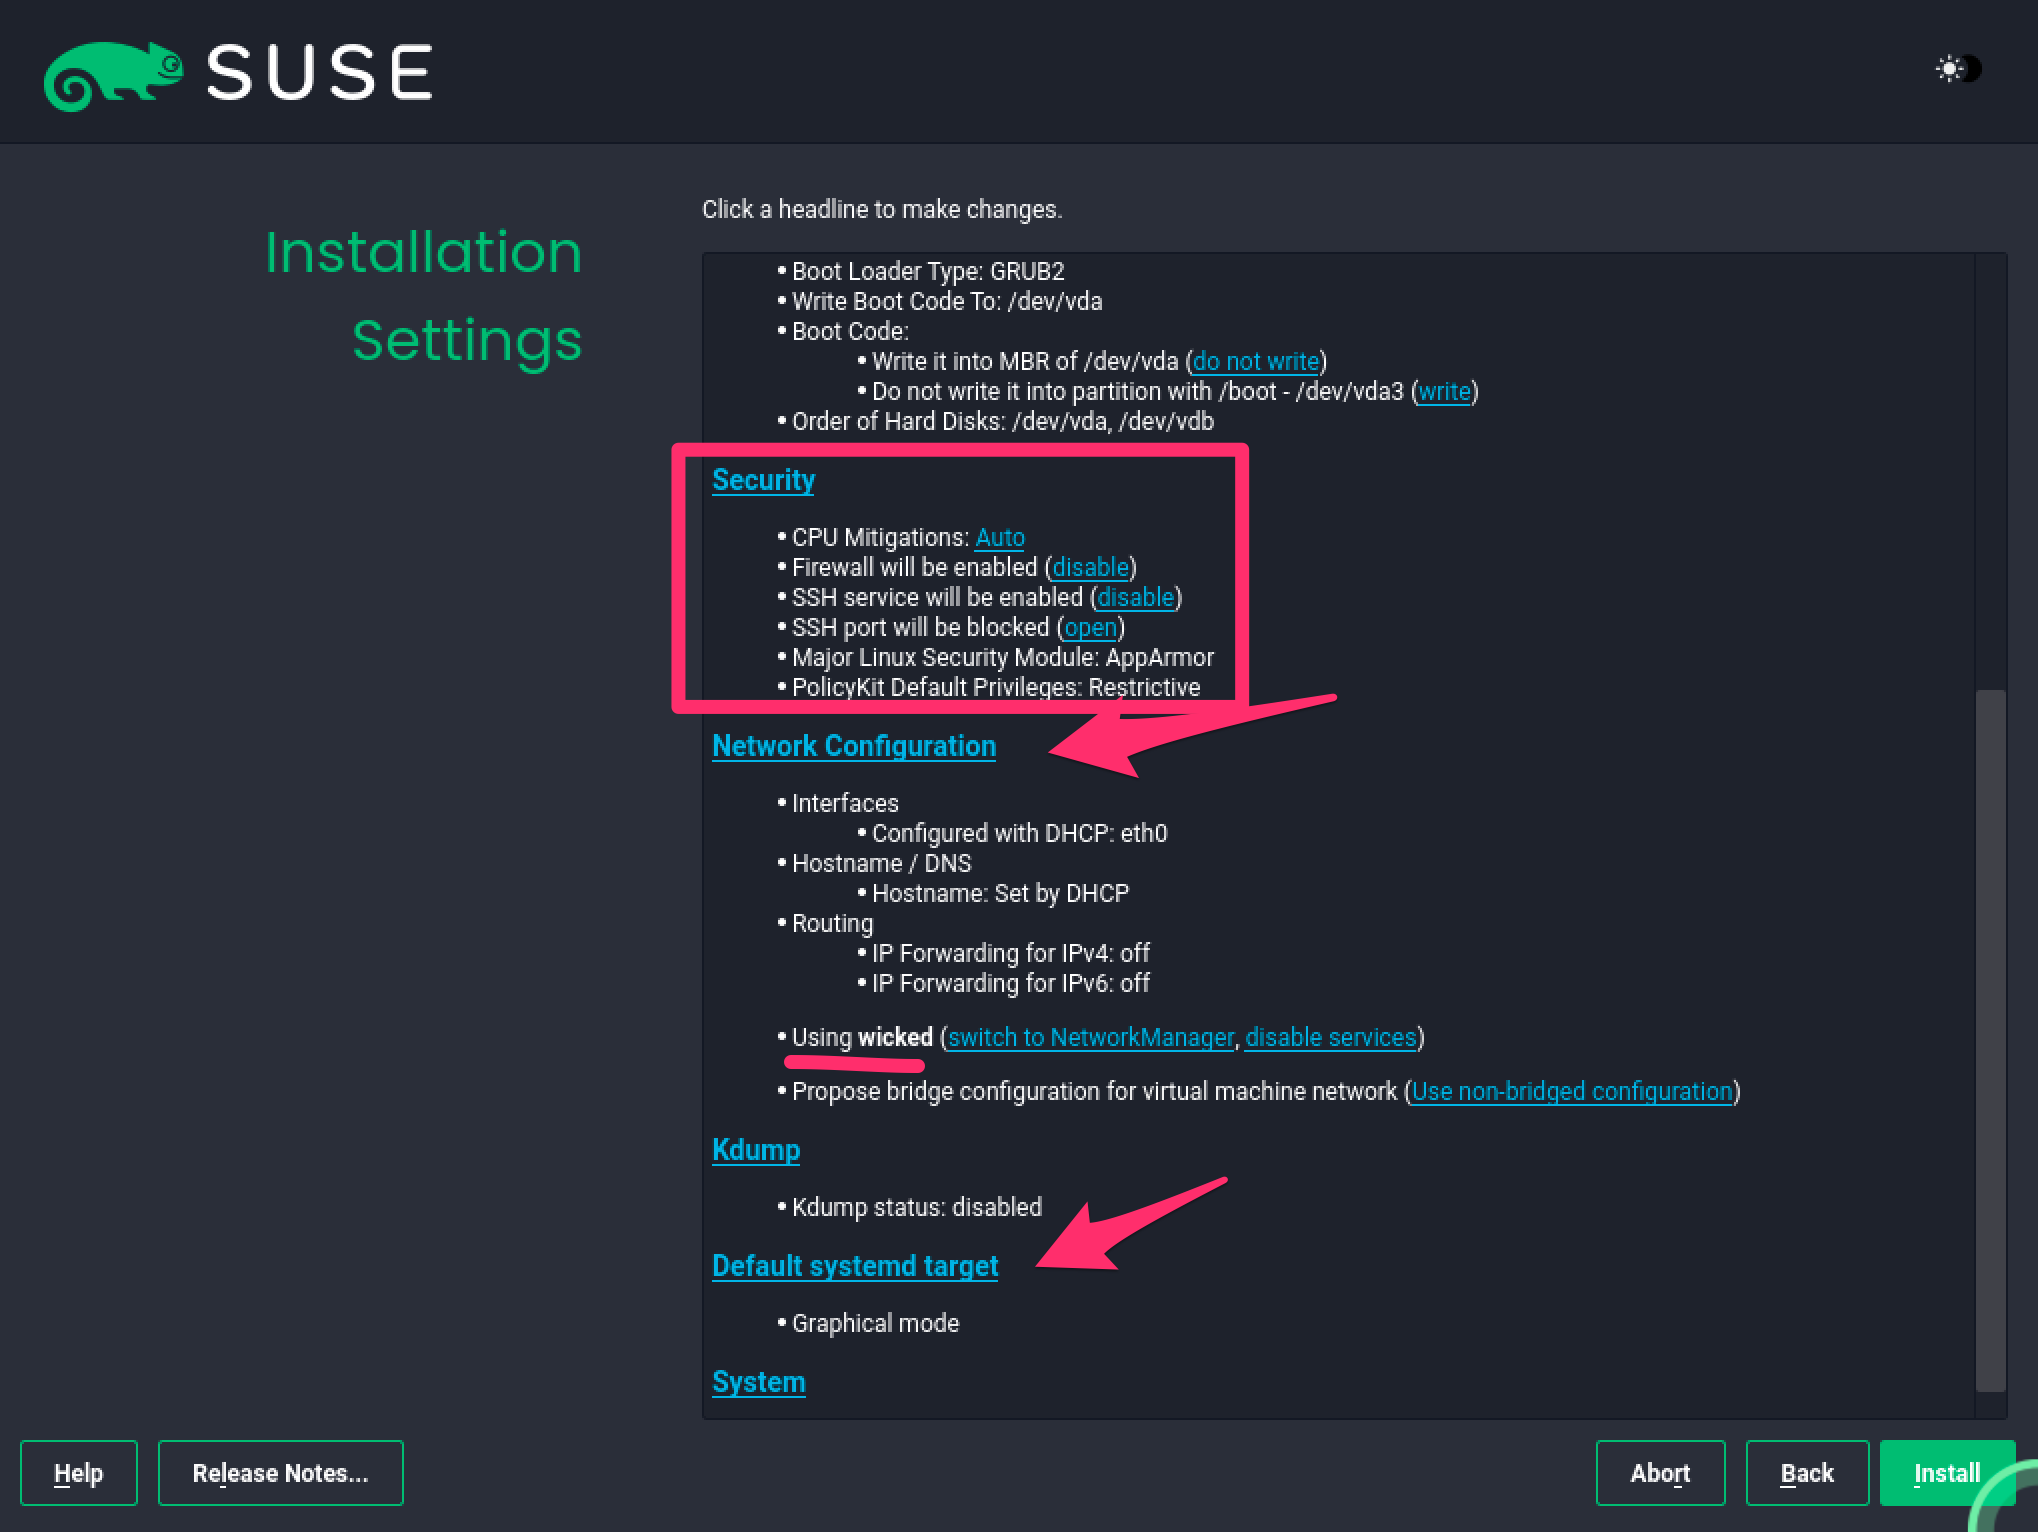The image size is (2038, 1532).
Task: Click 'Configured with DHCP: eth0' line
Action: tap(1019, 834)
